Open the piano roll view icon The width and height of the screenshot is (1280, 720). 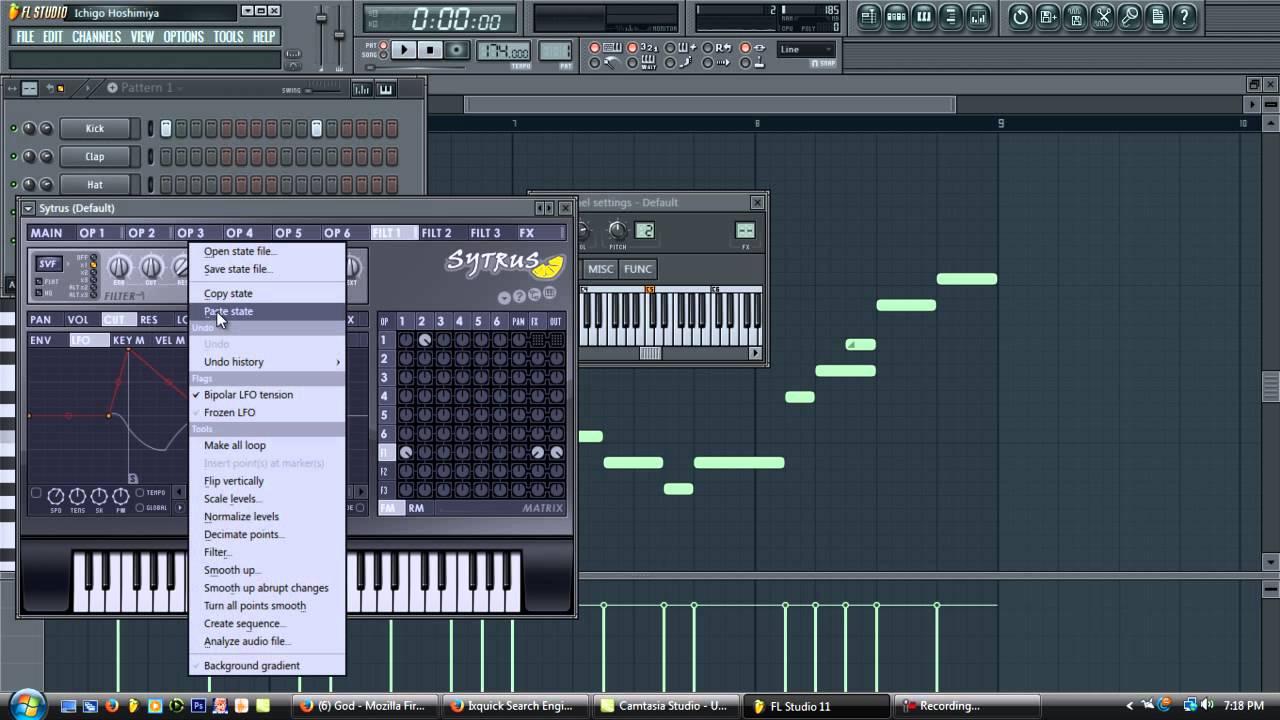(924, 16)
